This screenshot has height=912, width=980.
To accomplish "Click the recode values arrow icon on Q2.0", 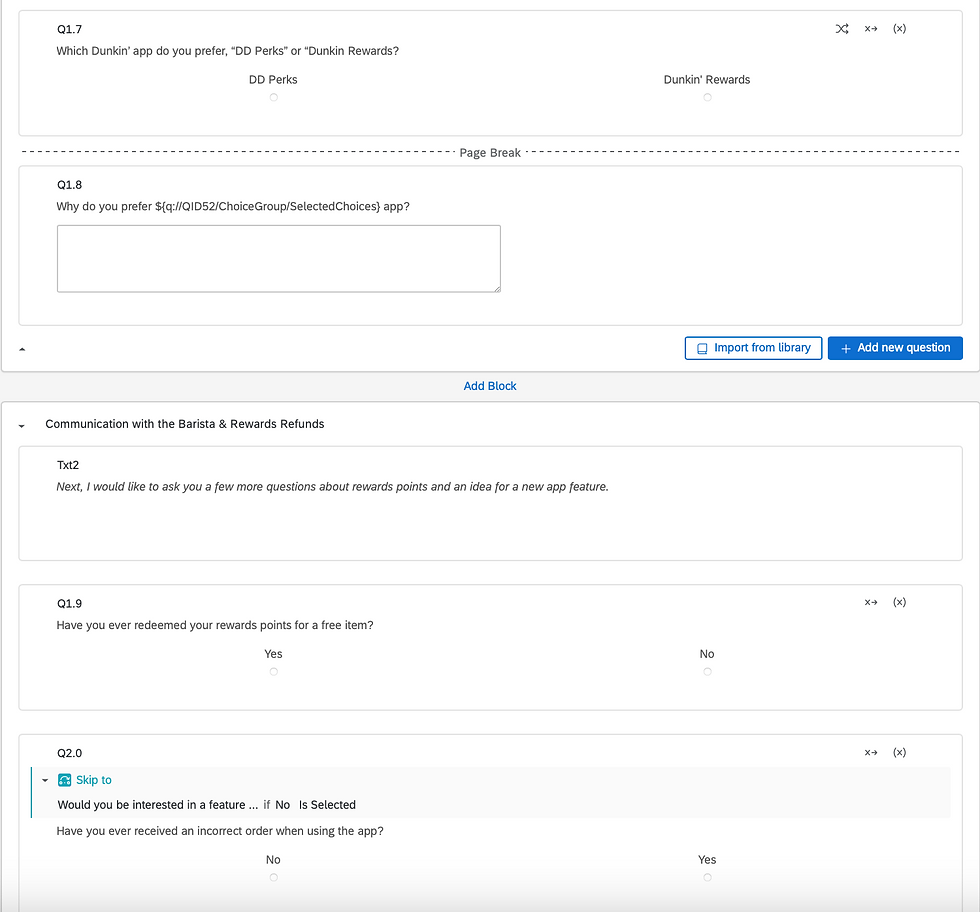I will tap(871, 752).
